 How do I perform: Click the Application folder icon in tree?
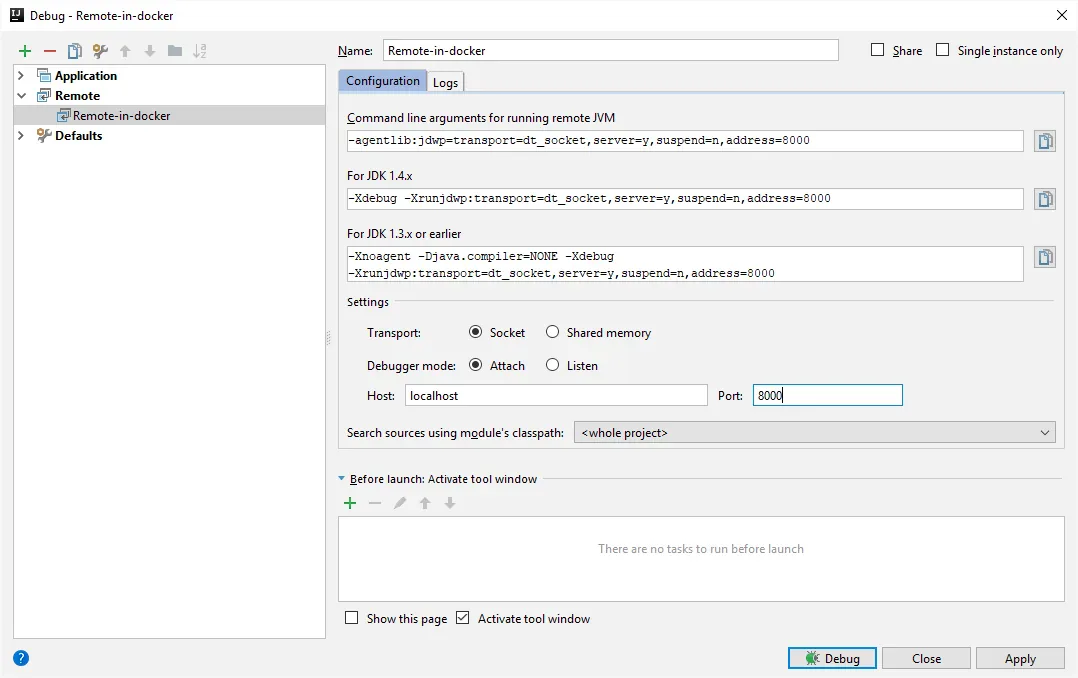(x=44, y=76)
